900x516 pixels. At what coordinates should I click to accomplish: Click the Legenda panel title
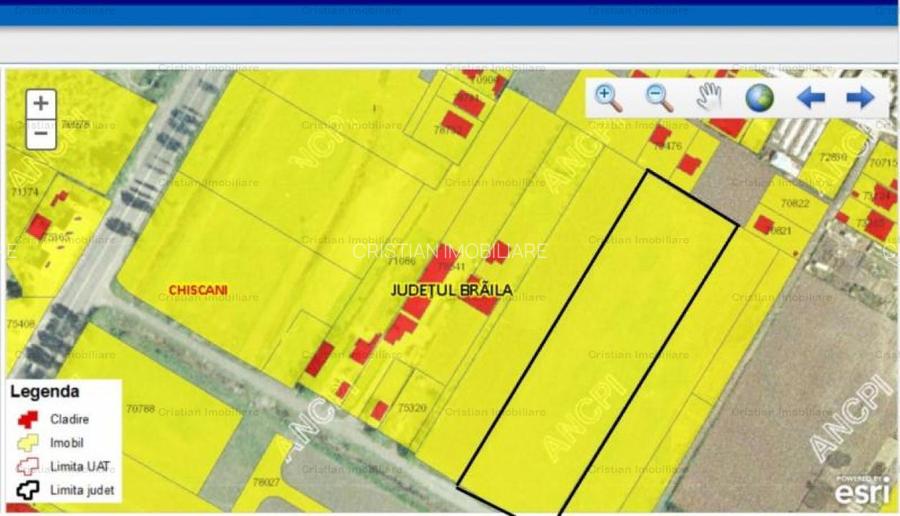click(45, 392)
